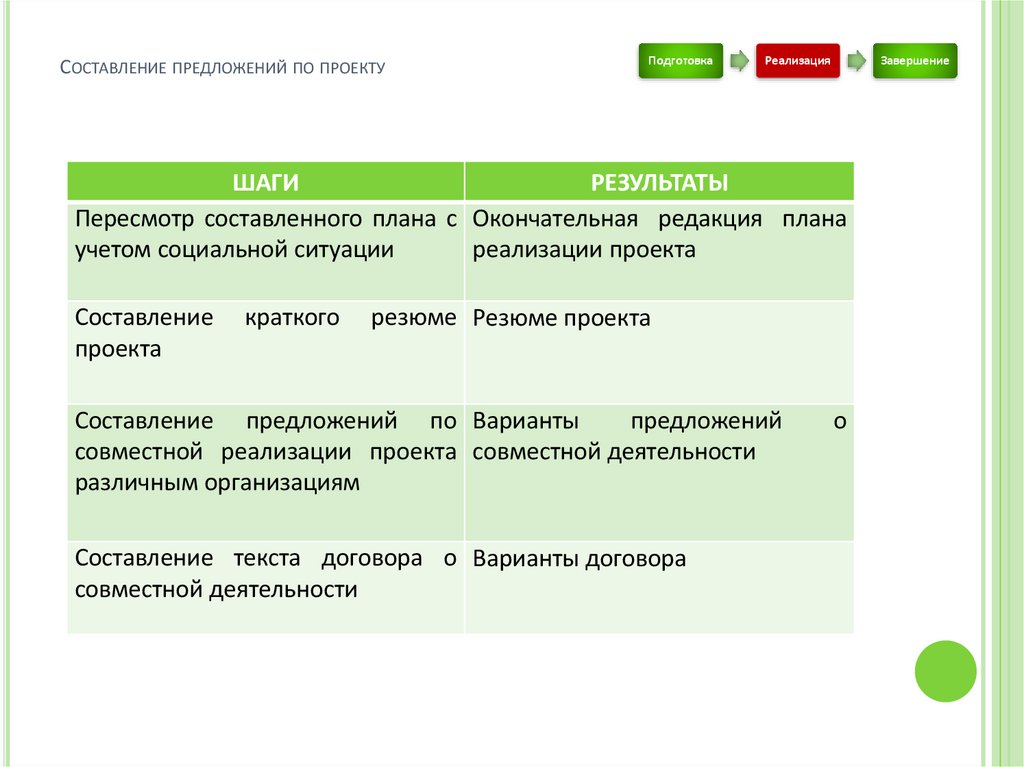This screenshot has height=767, width=1024.
Task: Click the slide title Составление предложений по проекту
Action: pos(224,67)
